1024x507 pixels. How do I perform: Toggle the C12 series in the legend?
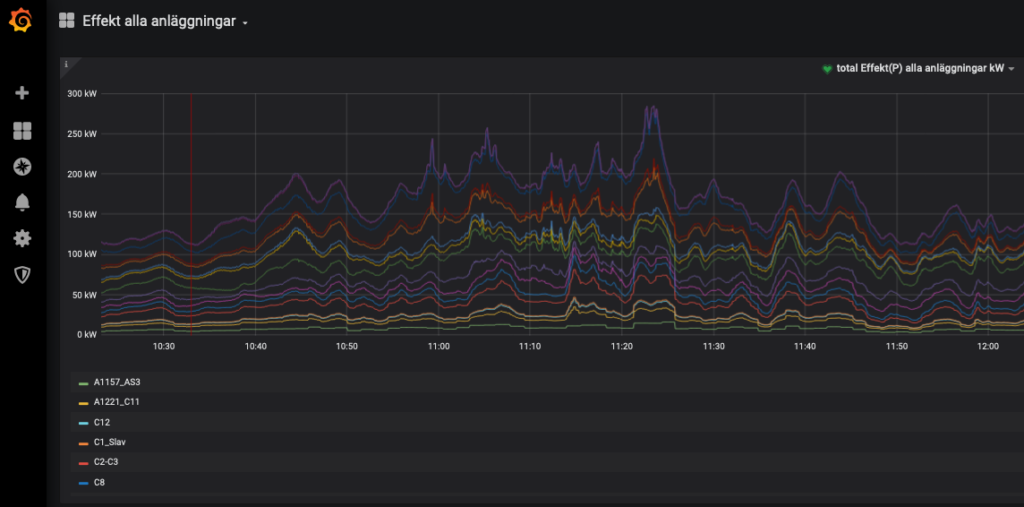click(x=101, y=422)
